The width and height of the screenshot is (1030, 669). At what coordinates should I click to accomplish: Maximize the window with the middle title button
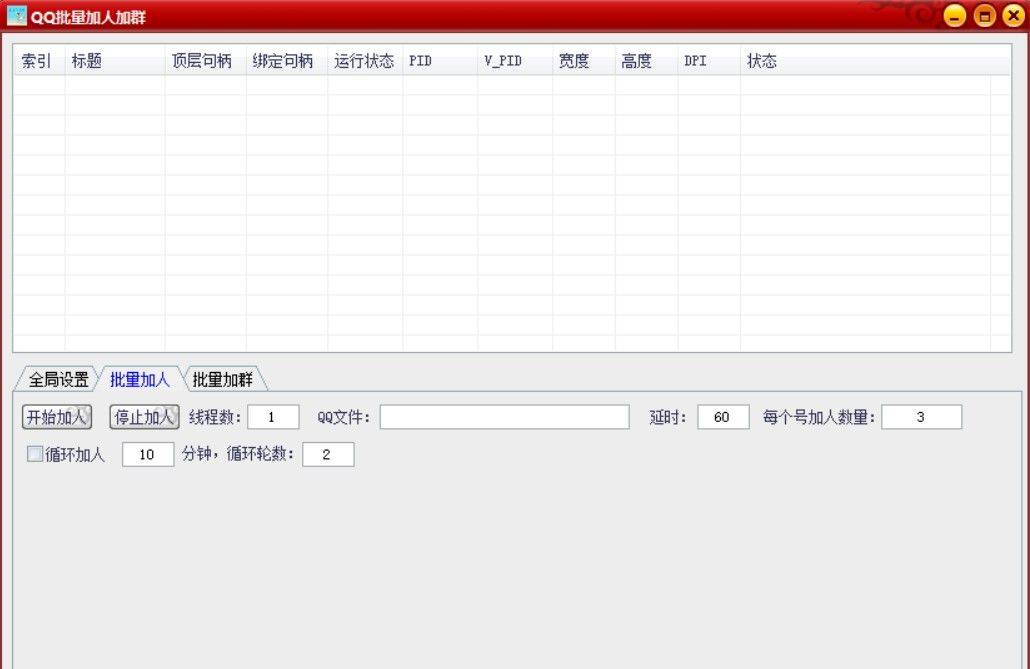tap(984, 16)
